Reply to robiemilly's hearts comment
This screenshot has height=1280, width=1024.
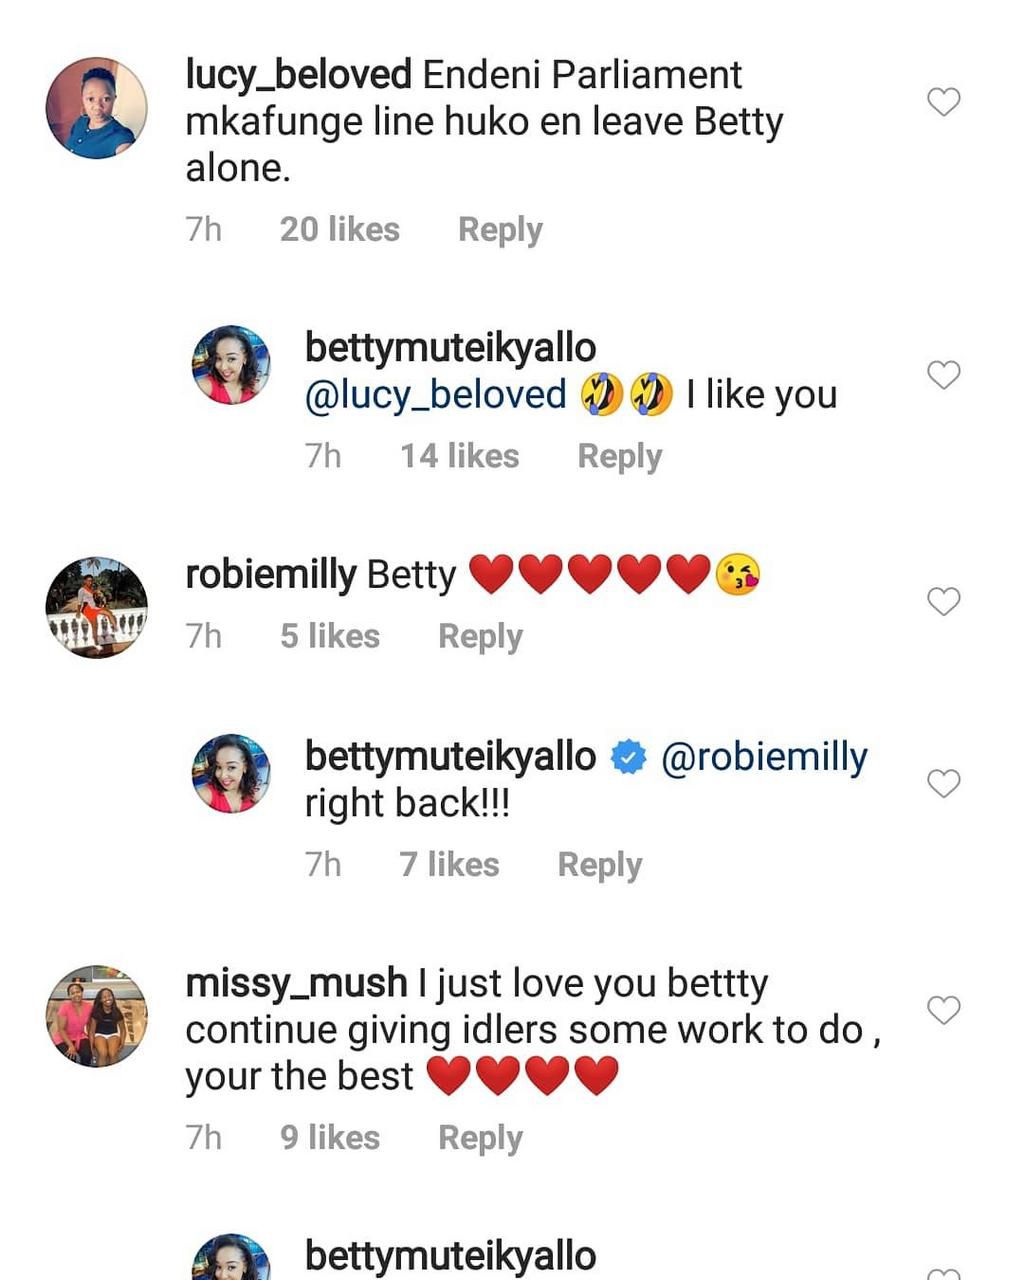(x=480, y=637)
